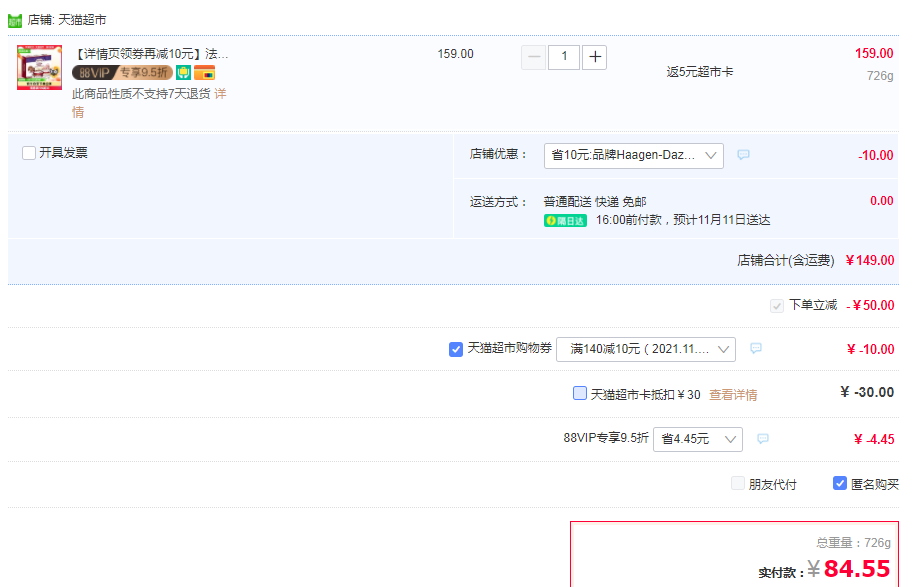Click the 总重量: 726g text
The width and height of the screenshot is (919, 587).
click(x=853, y=543)
